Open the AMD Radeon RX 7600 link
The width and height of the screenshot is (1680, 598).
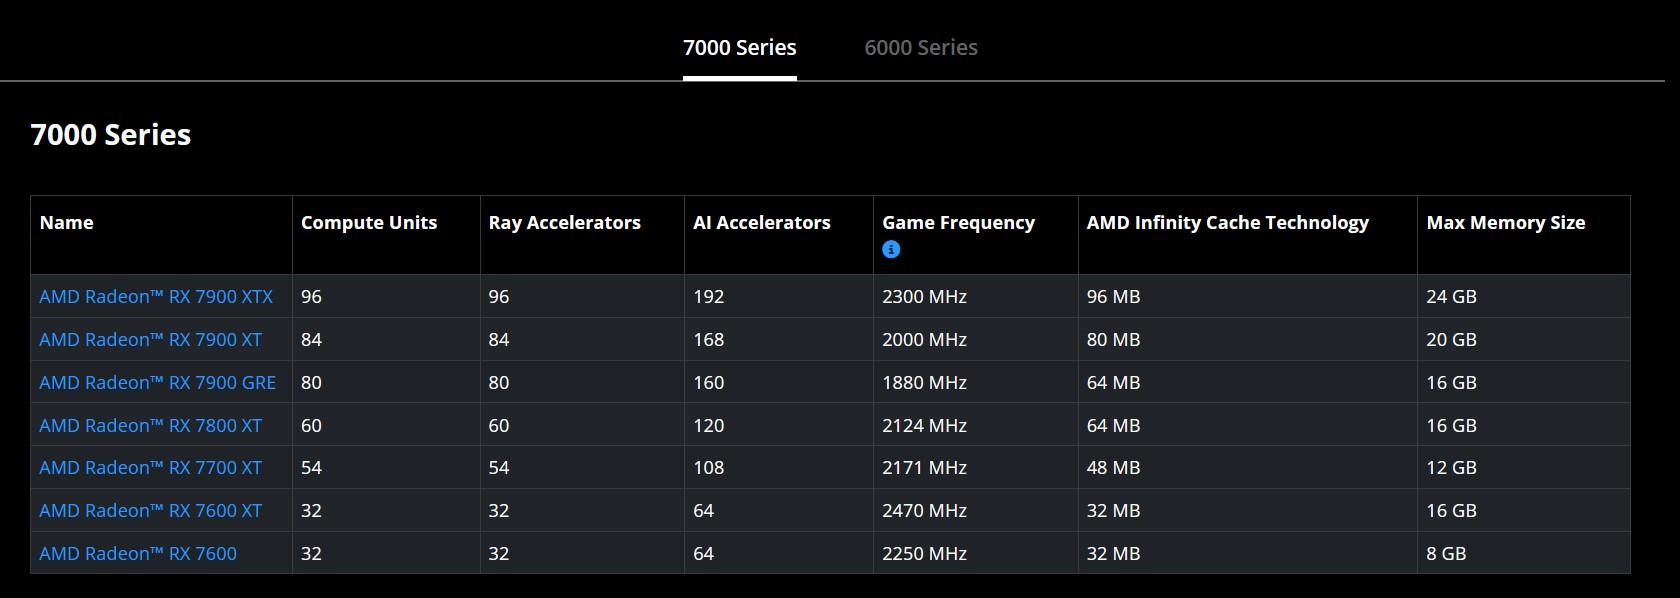tap(138, 554)
